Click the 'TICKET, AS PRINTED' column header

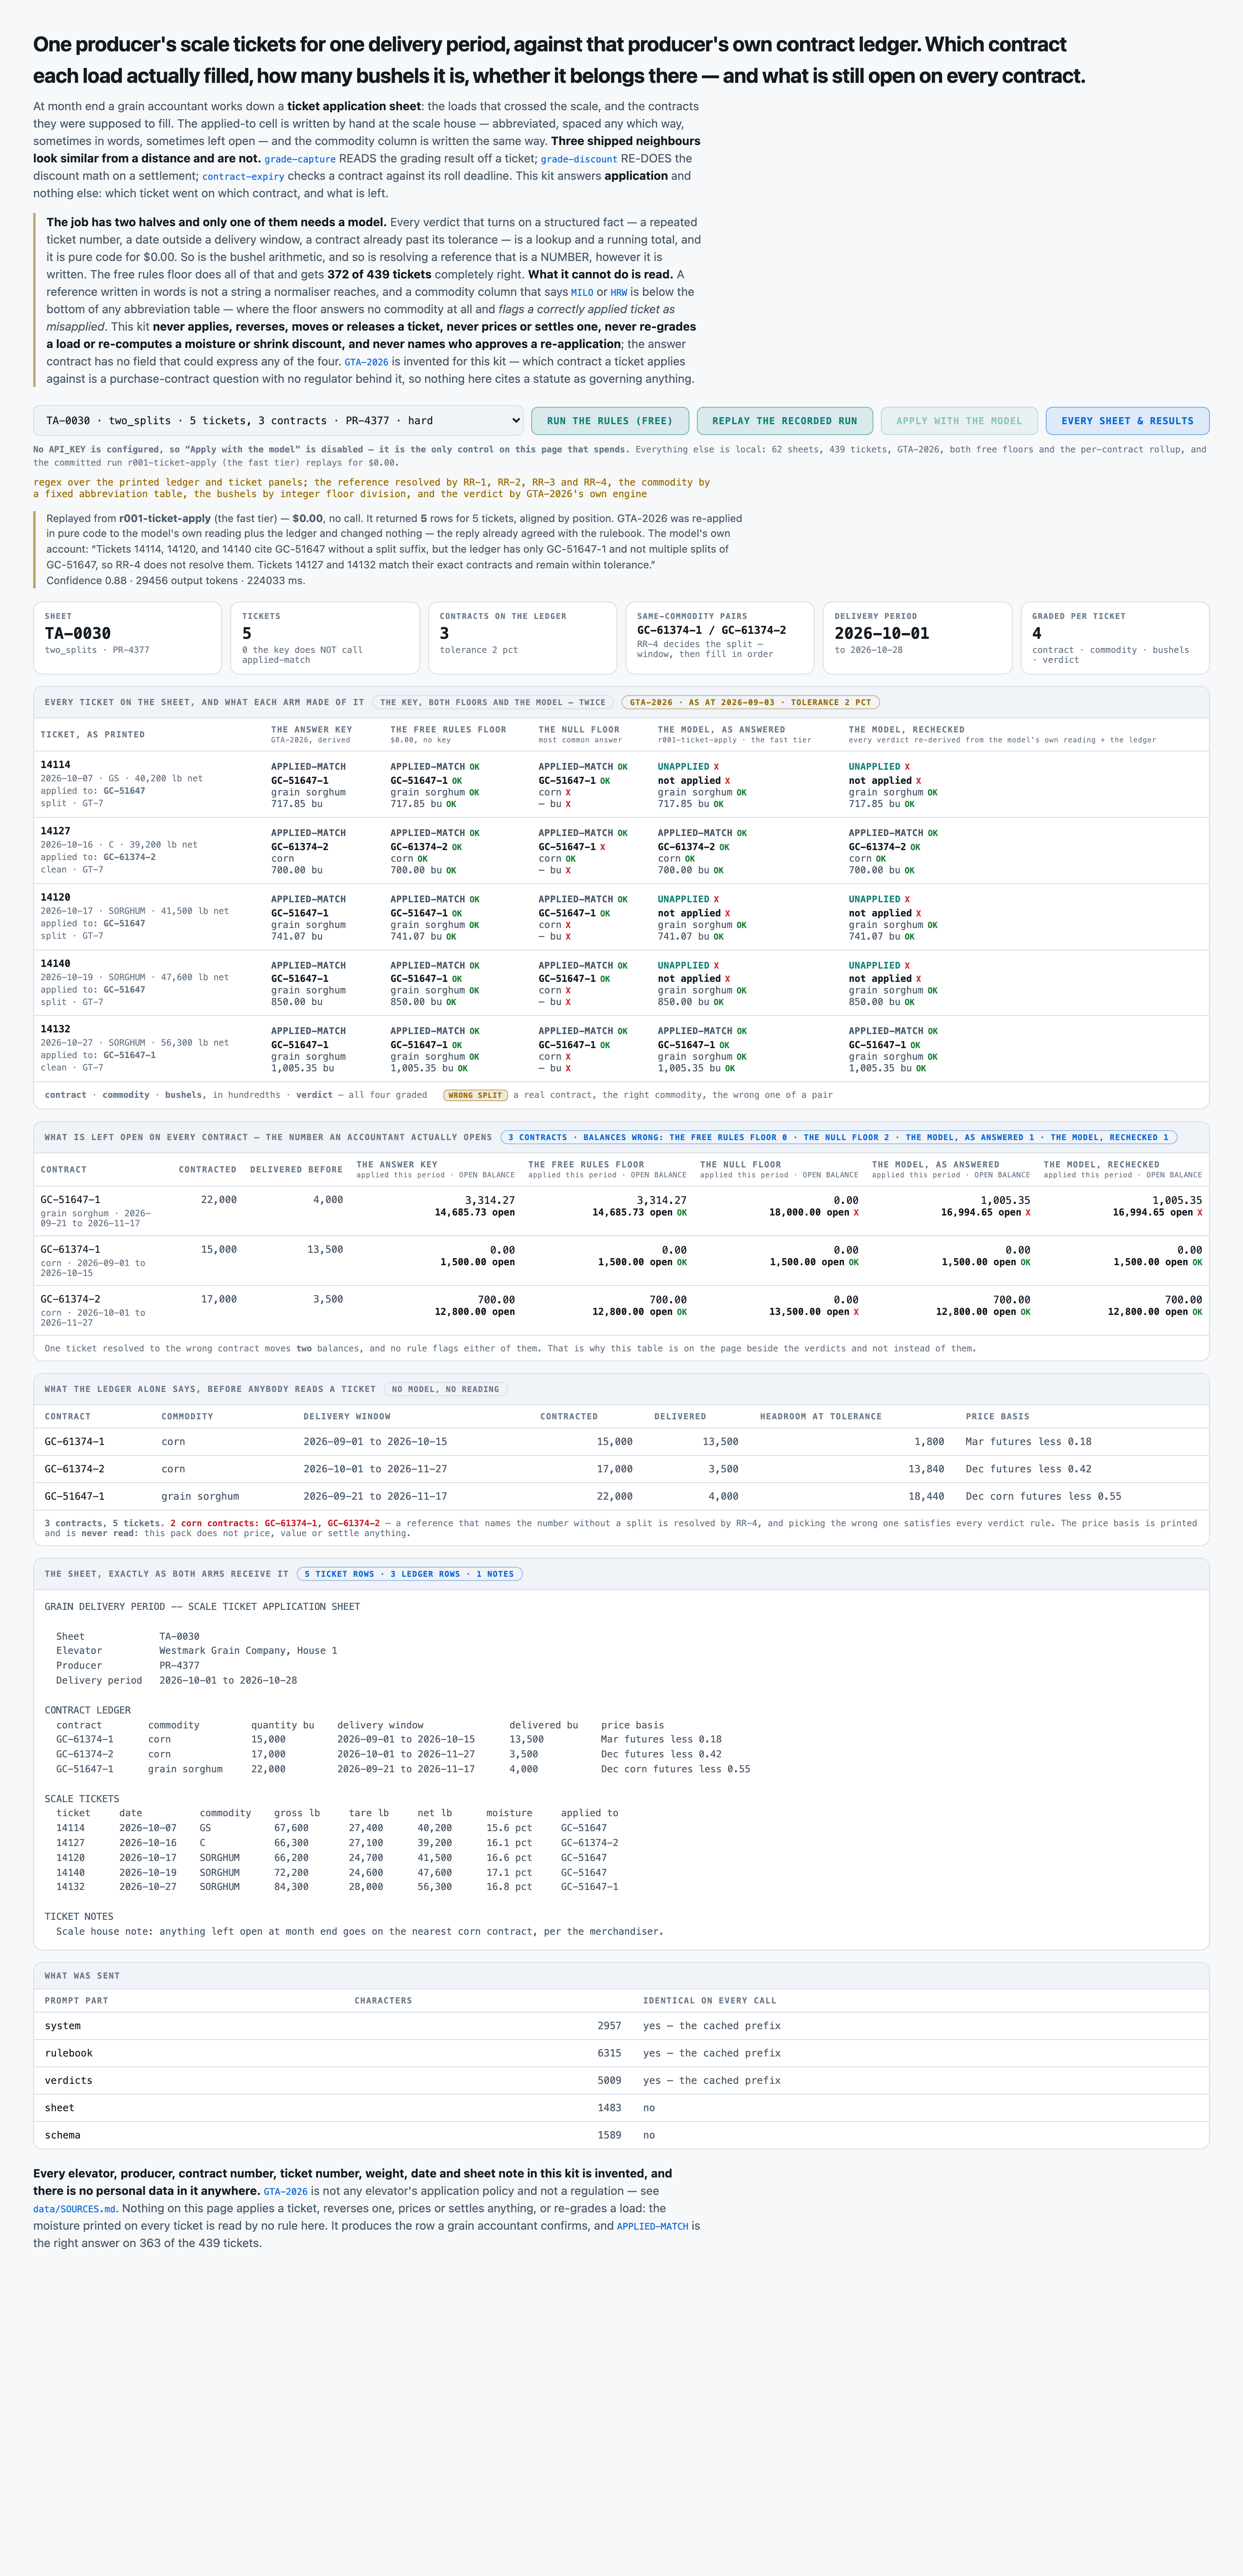tap(92, 735)
